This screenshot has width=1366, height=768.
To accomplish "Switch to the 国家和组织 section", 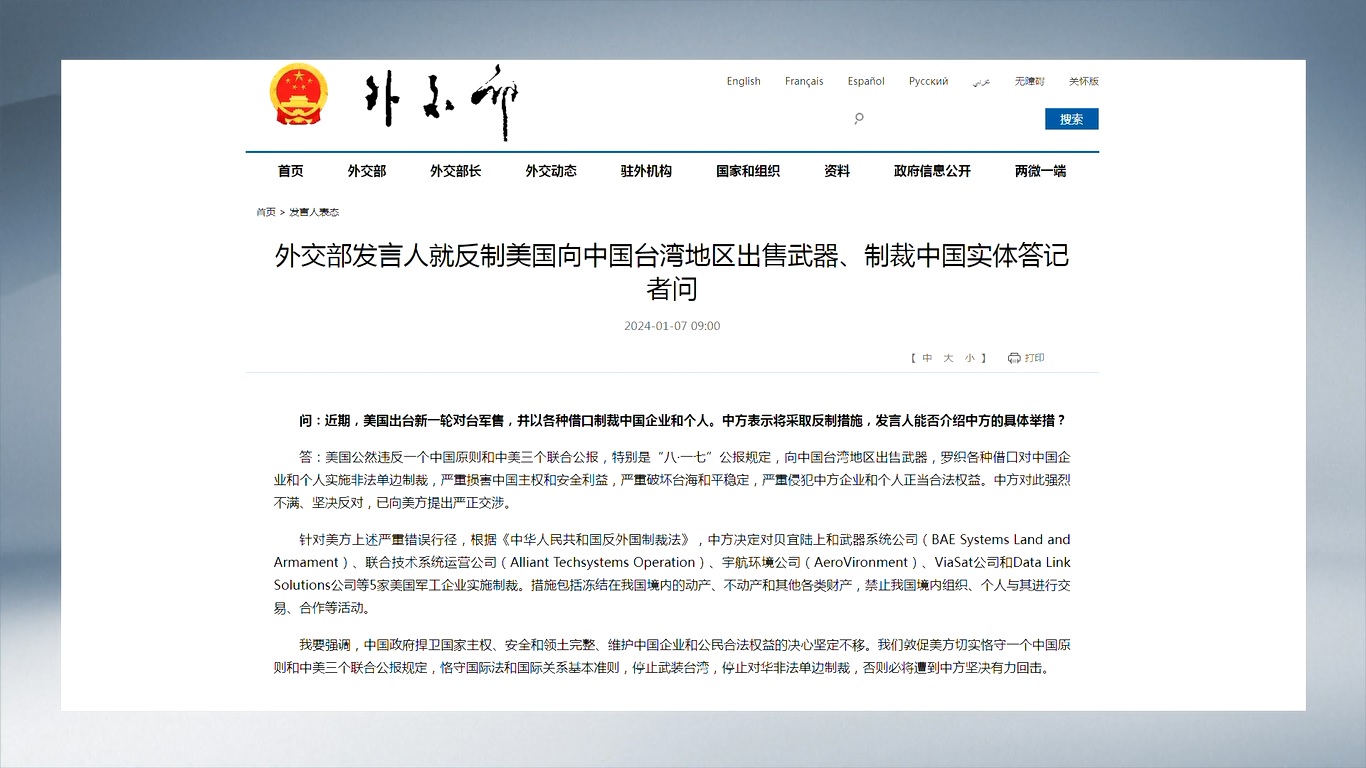I will (x=748, y=171).
